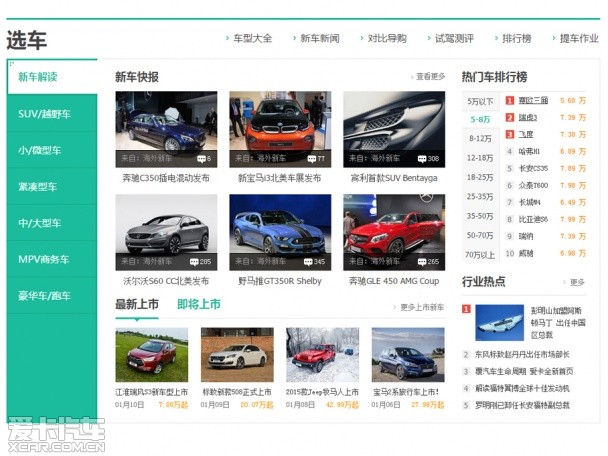This screenshot has height=456, width=608.
Task: Open the 奔驰GLE 450 AMG Coup photo
Action: click(x=394, y=232)
